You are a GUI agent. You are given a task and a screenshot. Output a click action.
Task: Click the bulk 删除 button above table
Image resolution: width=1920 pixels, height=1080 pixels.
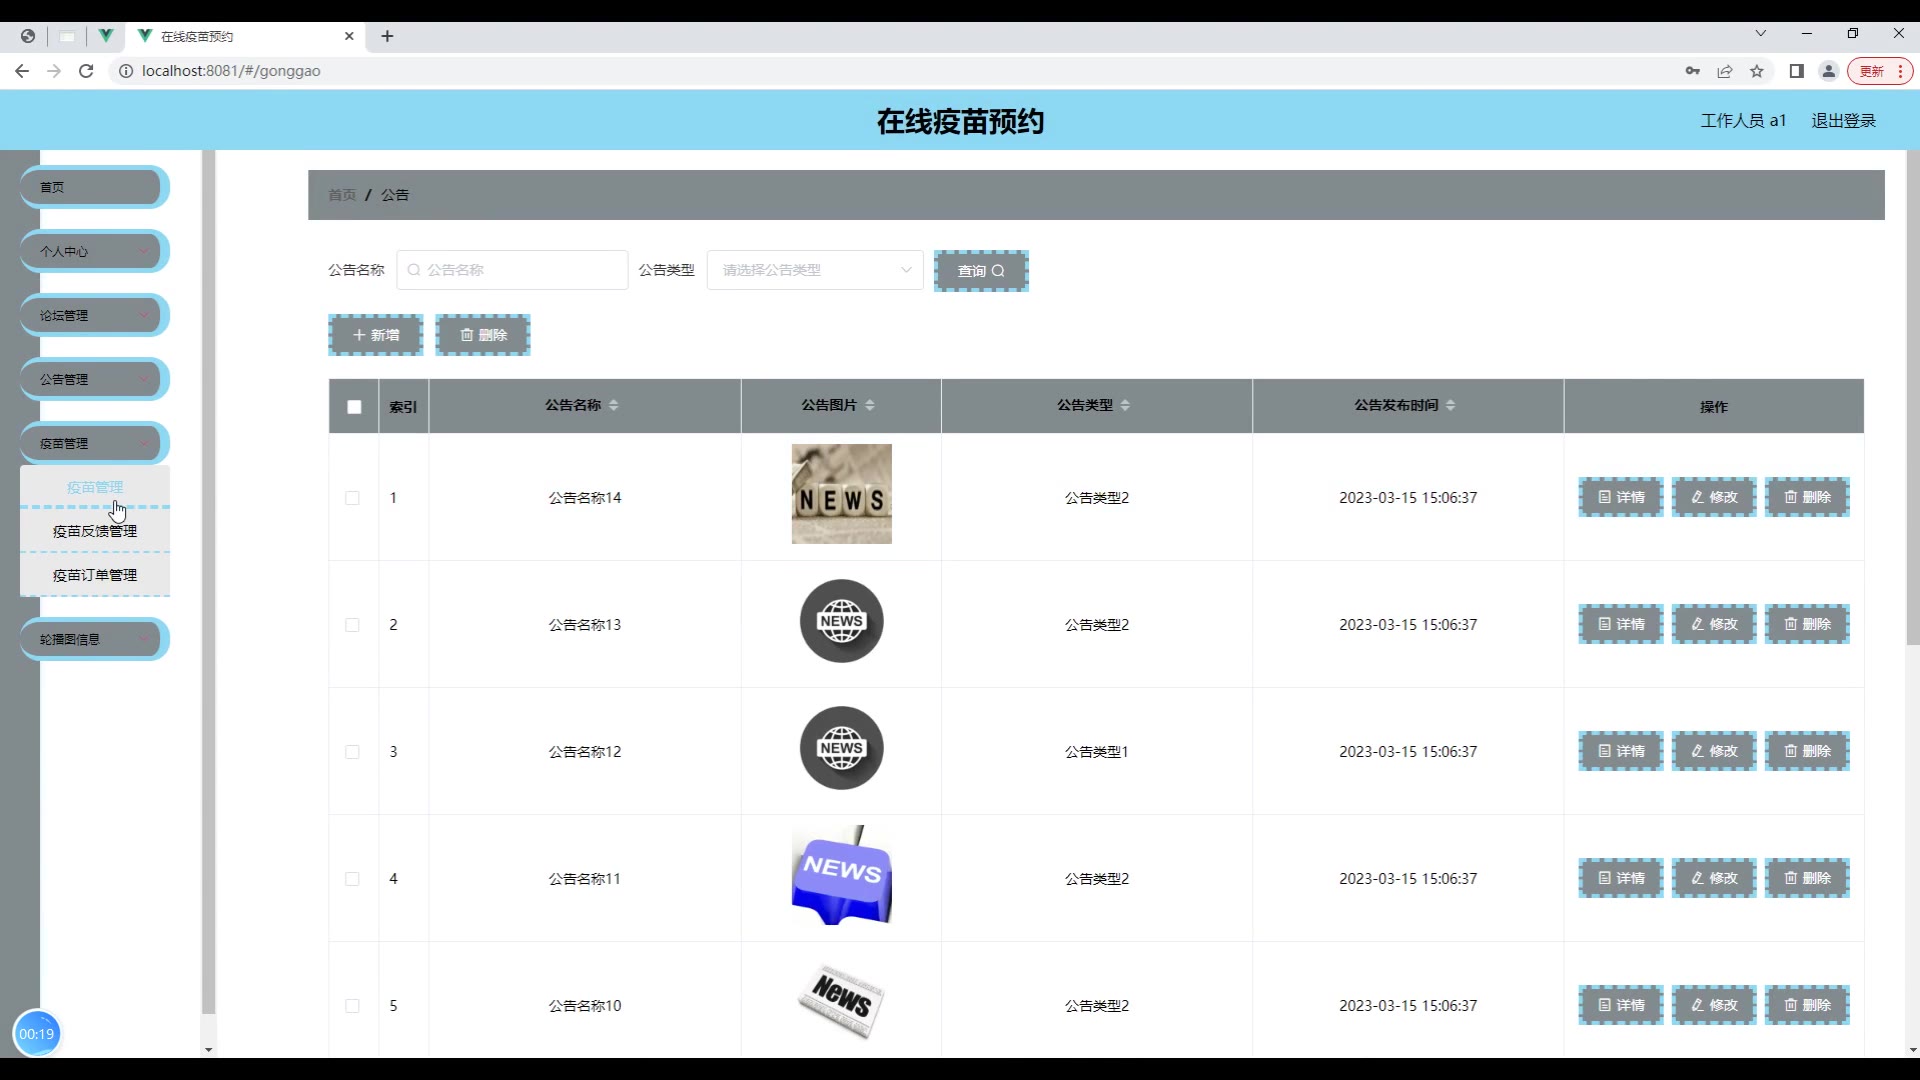(483, 335)
